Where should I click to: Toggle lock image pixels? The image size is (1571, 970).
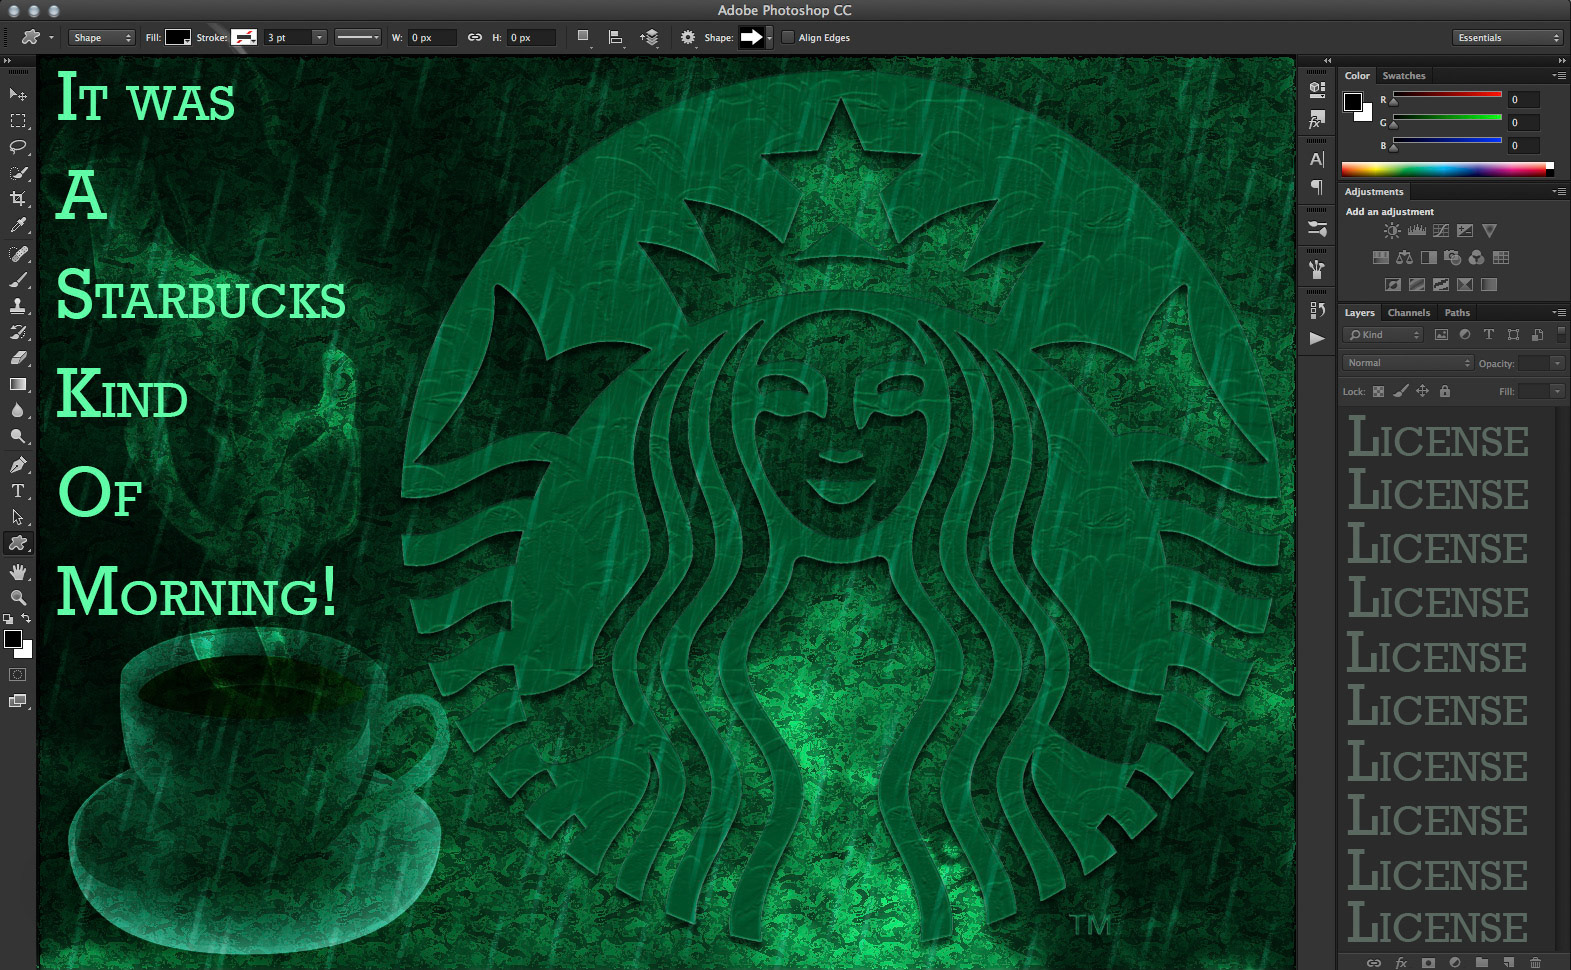click(x=1400, y=391)
